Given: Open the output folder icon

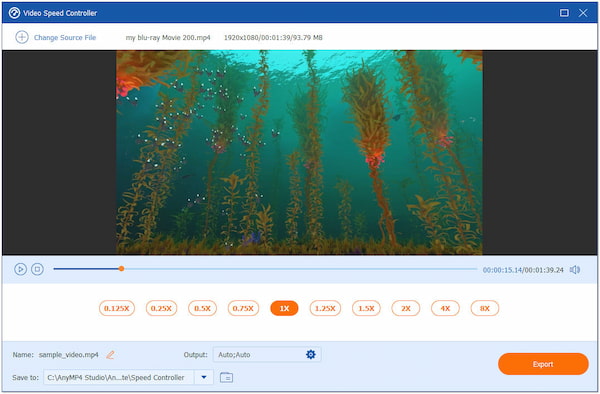Looking at the screenshot, I should pos(227,378).
